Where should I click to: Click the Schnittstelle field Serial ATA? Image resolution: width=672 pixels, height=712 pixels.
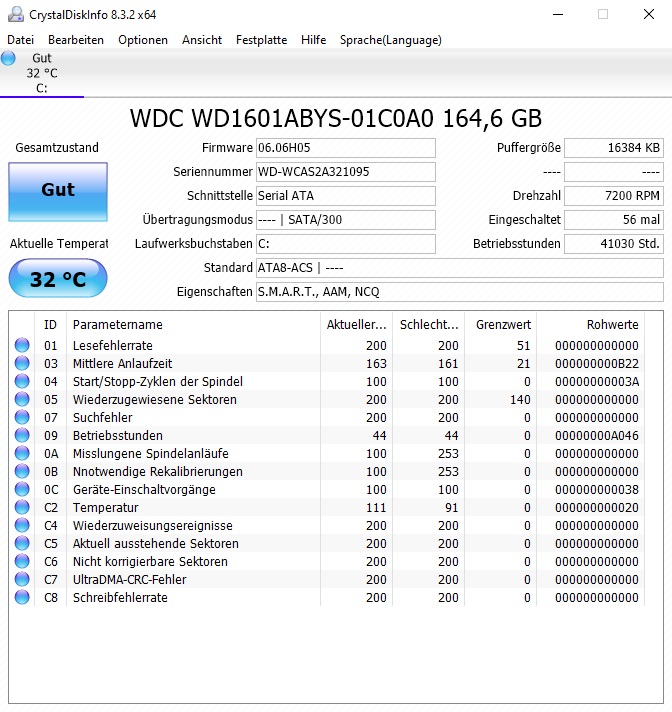pos(346,196)
